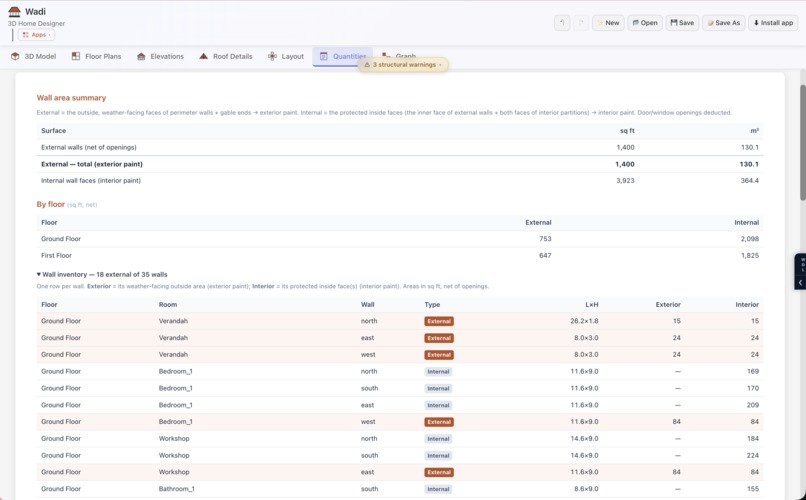The image size is (806, 500).
Task: Click the 364.4 m² value
Action: tap(749, 180)
